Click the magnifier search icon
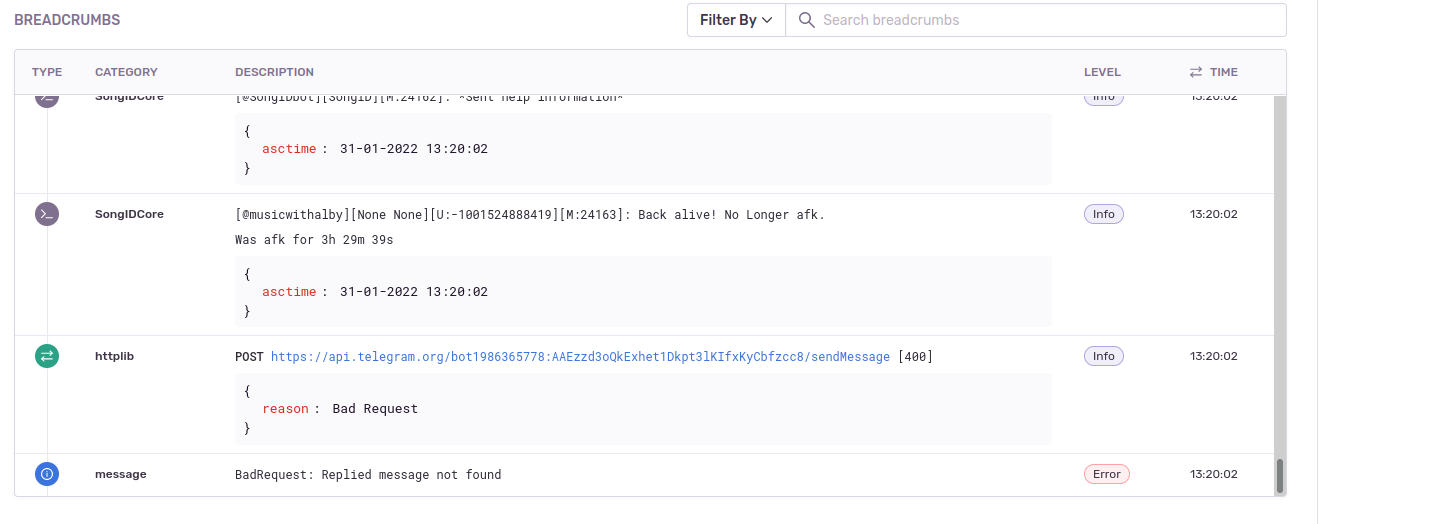Viewport: 1433px width, 524px height. (806, 20)
